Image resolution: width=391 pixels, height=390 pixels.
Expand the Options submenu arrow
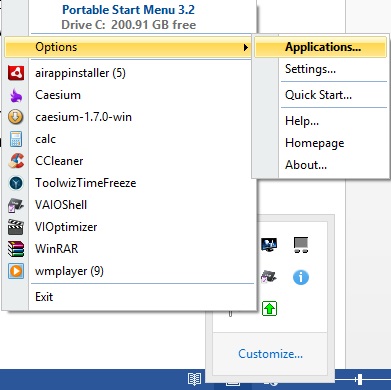(x=246, y=47)
